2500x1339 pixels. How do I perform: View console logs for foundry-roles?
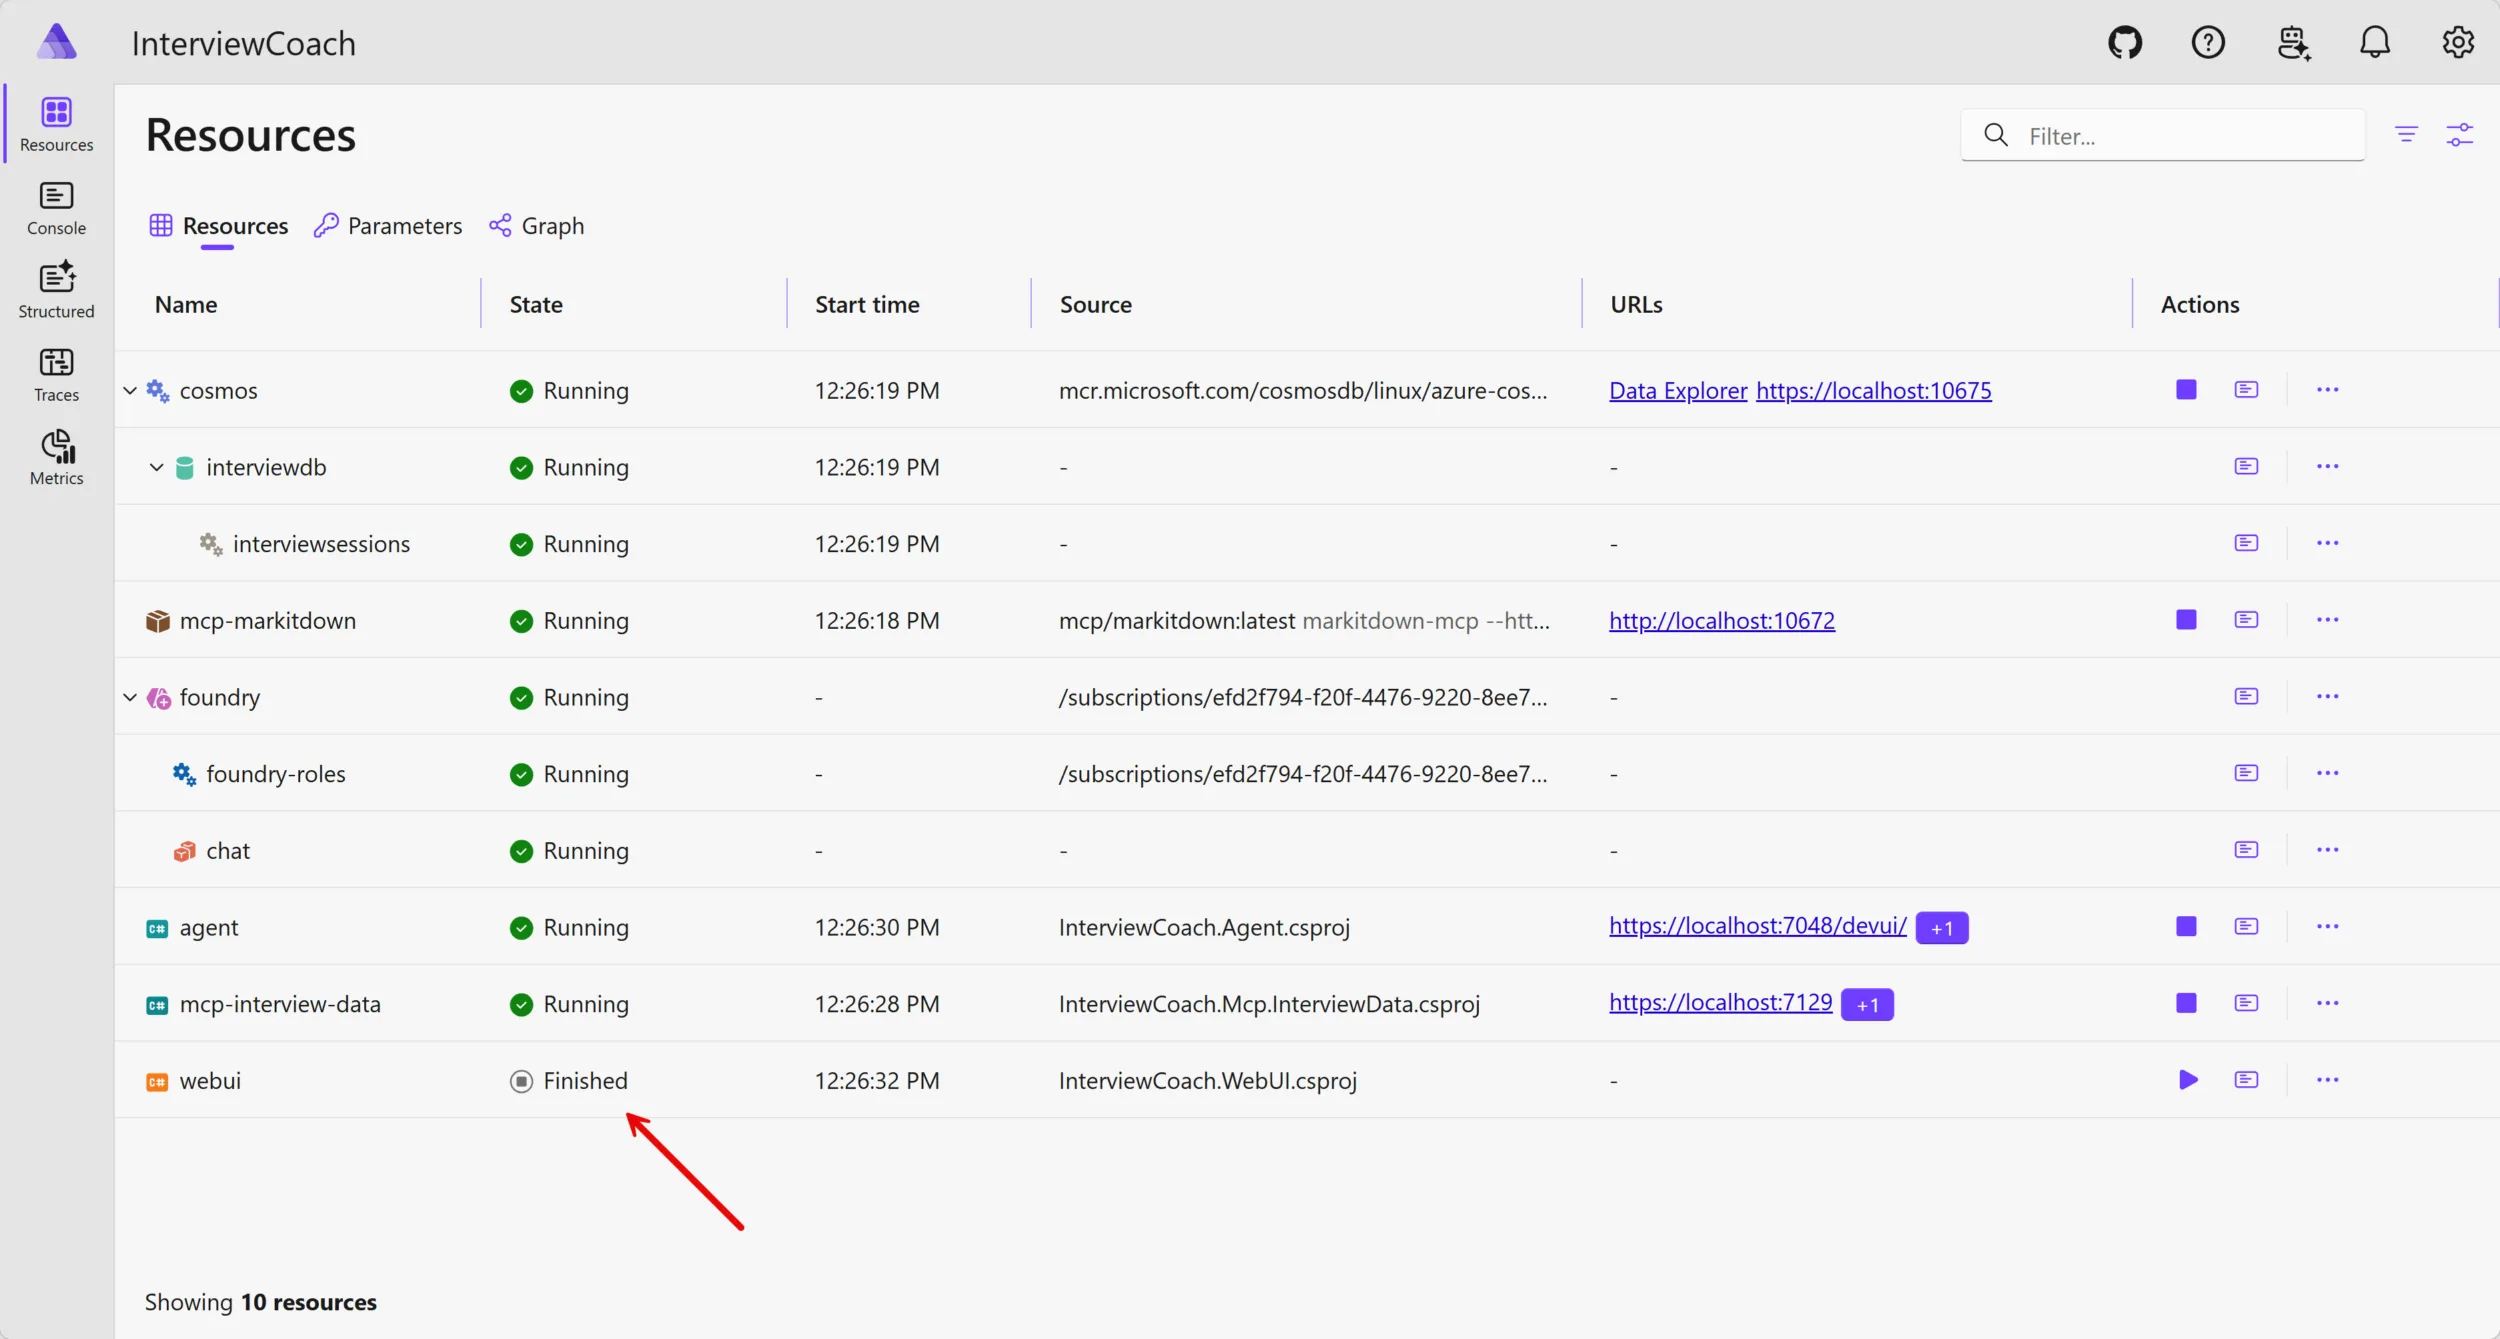pos(2246,773)
